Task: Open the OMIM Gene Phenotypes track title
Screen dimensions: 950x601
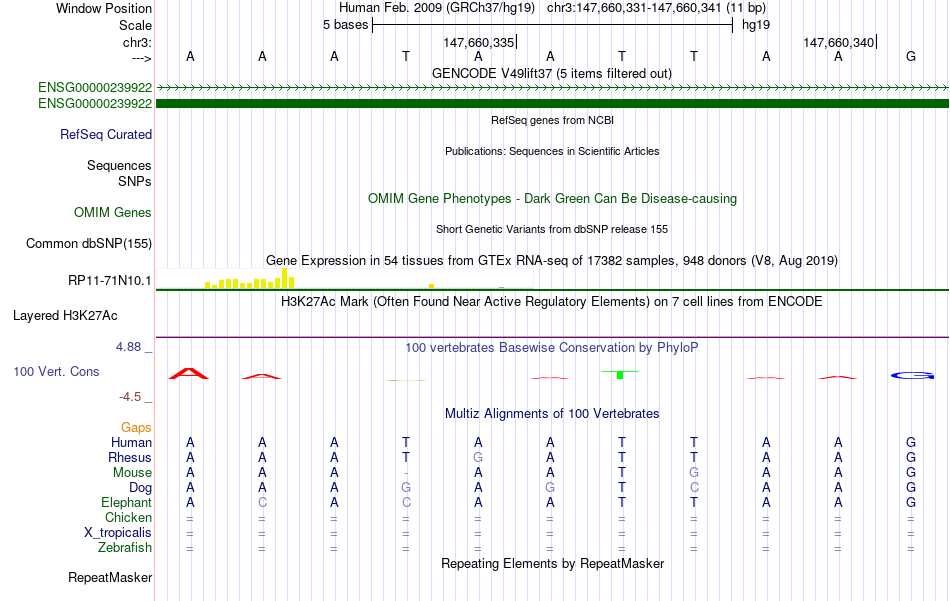Action: 552,199
